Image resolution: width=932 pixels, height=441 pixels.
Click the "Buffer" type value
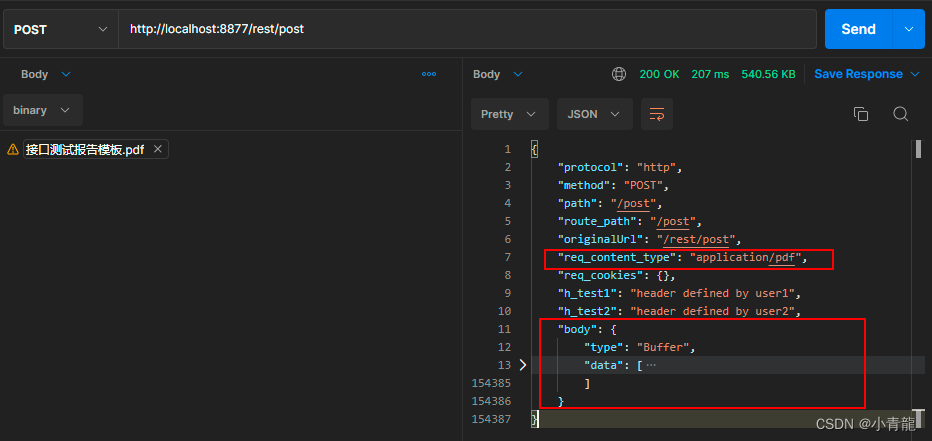tap(663, 347)
